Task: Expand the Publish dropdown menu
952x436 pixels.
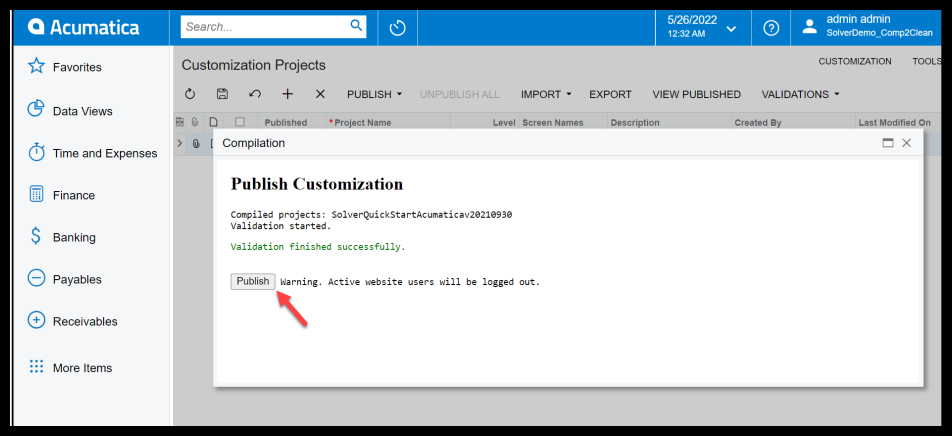Action: (x=374, y=94)
